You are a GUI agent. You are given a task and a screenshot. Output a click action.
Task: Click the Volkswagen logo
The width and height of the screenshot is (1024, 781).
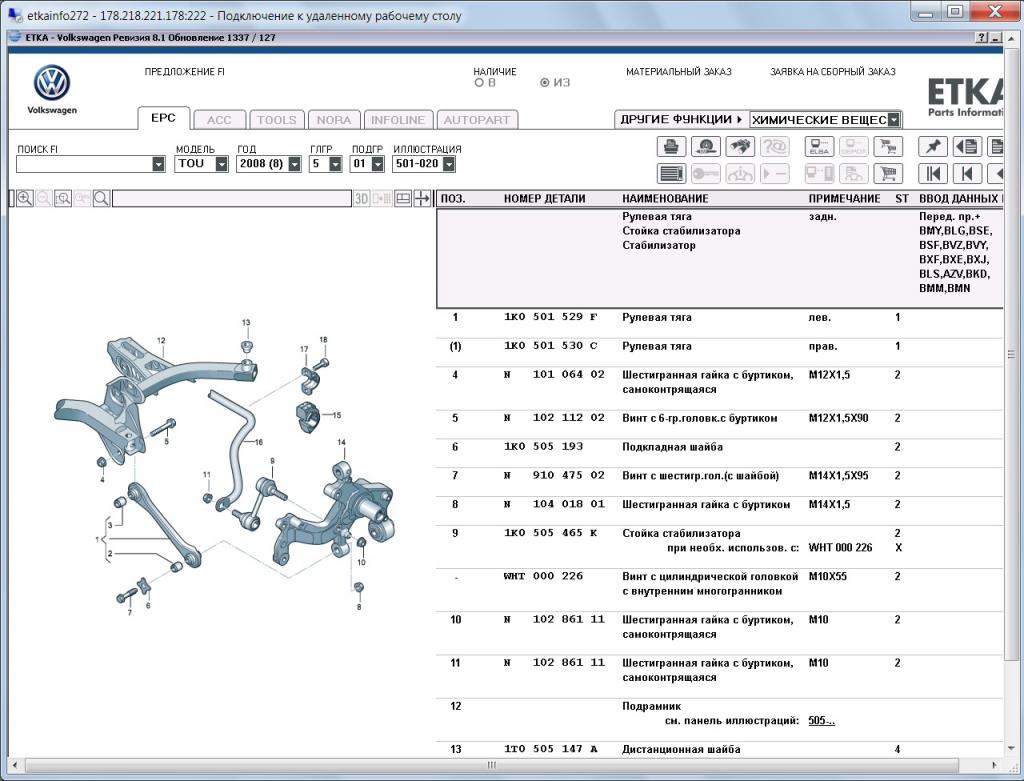(52, 83)
